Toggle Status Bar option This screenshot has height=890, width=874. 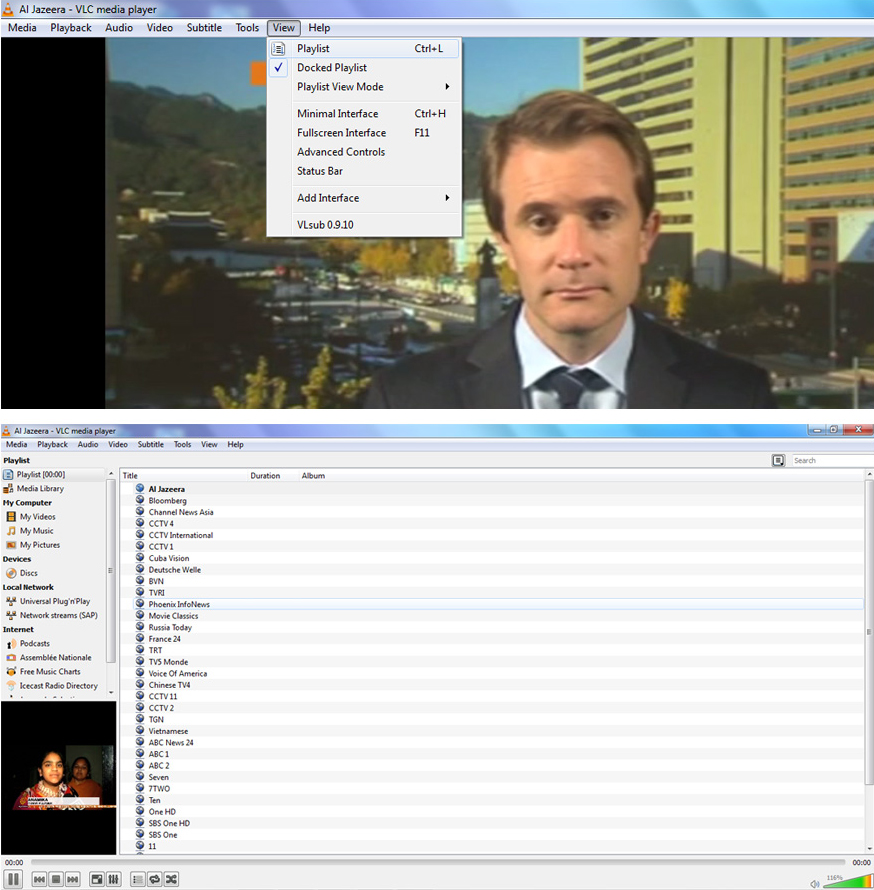364,171
